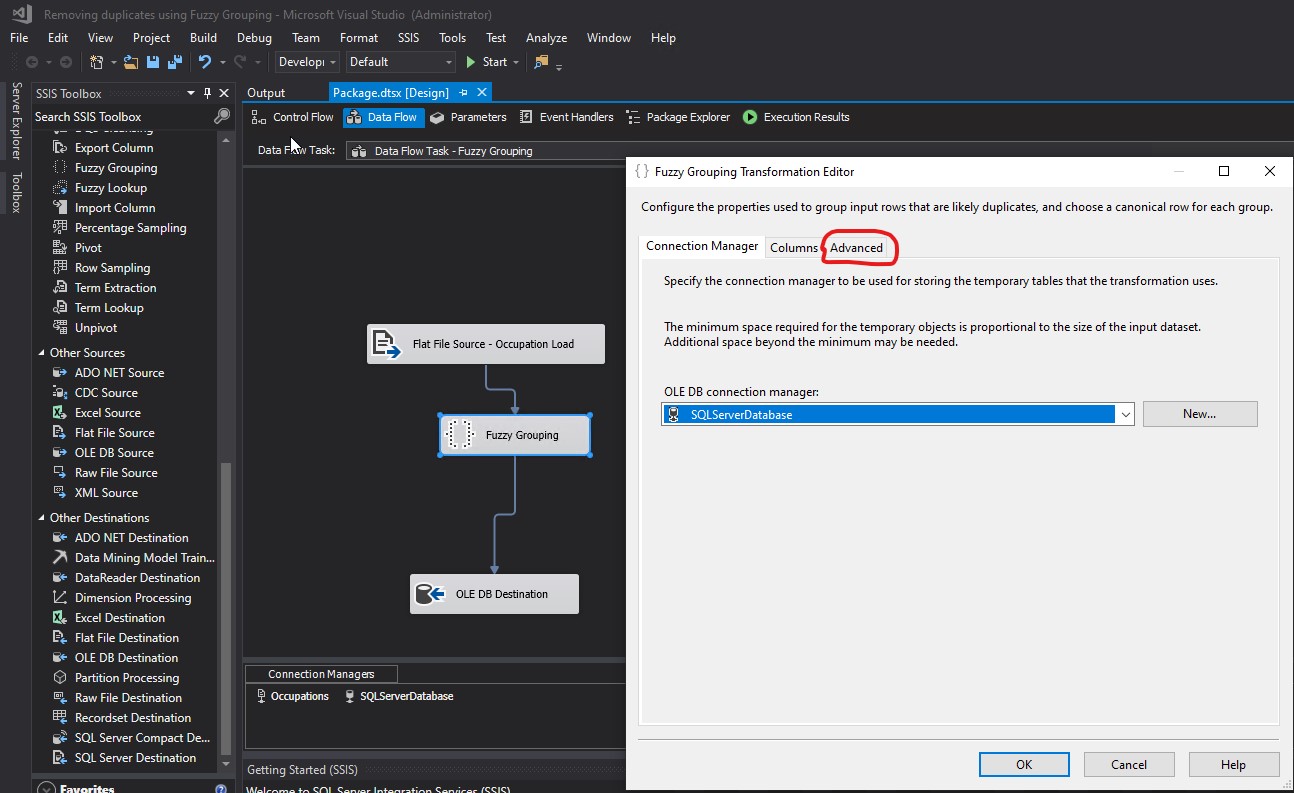Switch to the Columns tab
Screen dimensions: 1294x793
(x=794, y=248)
